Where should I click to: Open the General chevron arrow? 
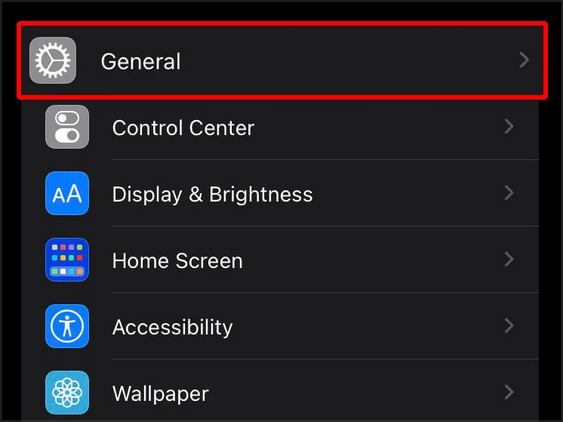pos(524,60)
